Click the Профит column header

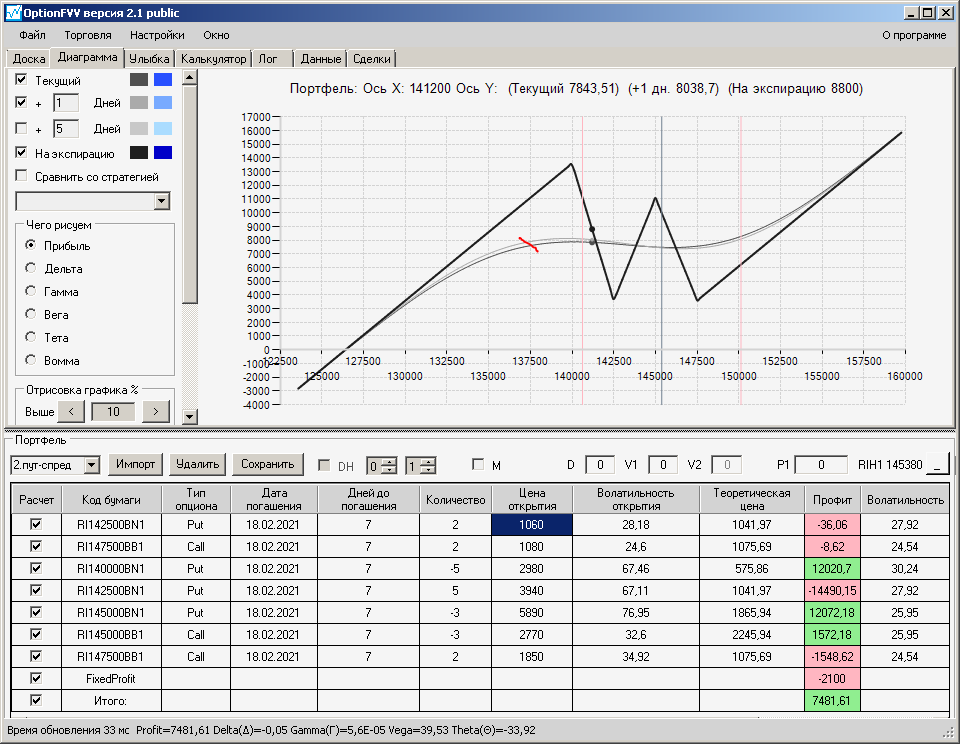(x=832, y=500)
